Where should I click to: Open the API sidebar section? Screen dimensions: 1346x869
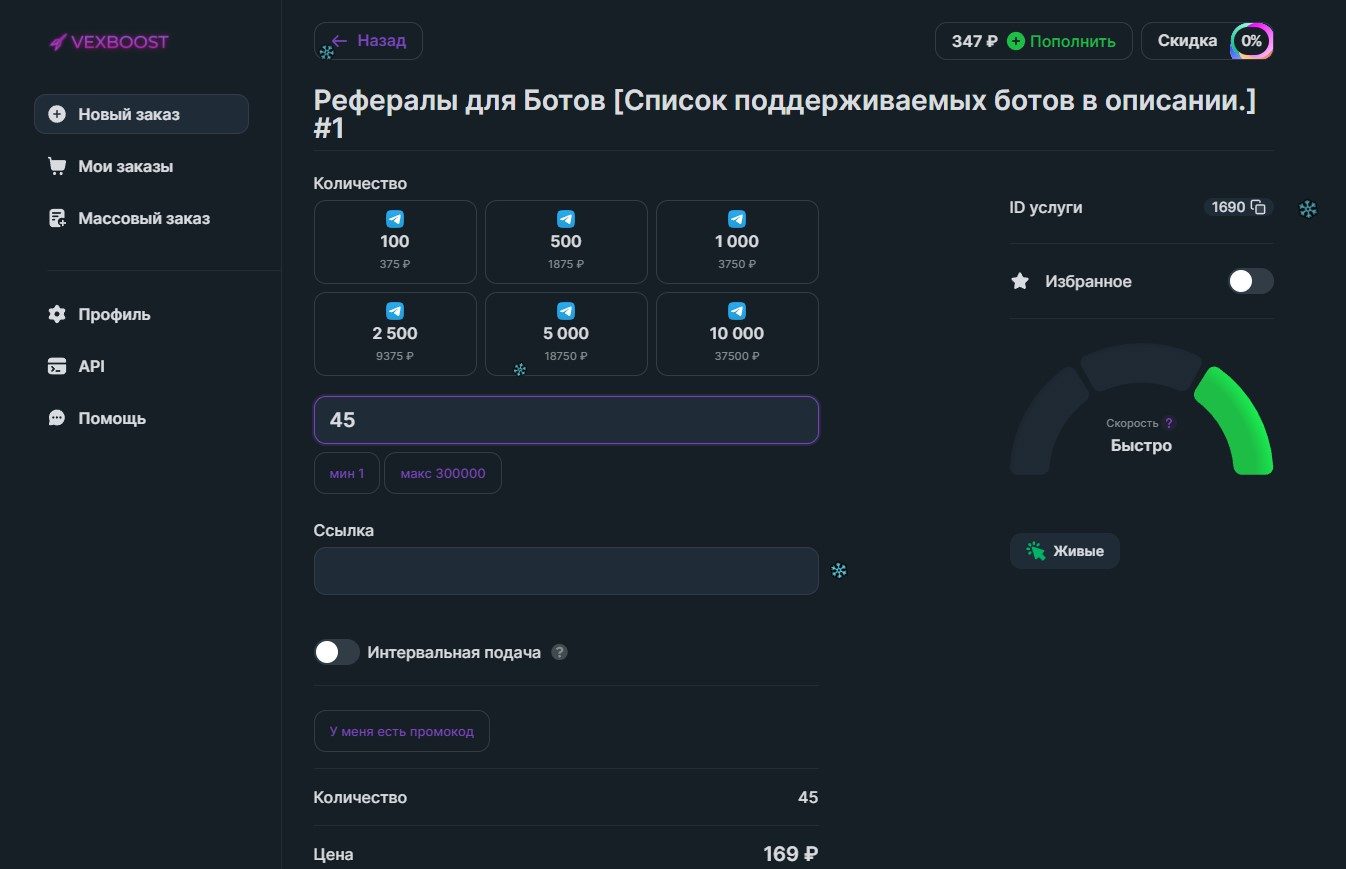click(x=91, y=367)
